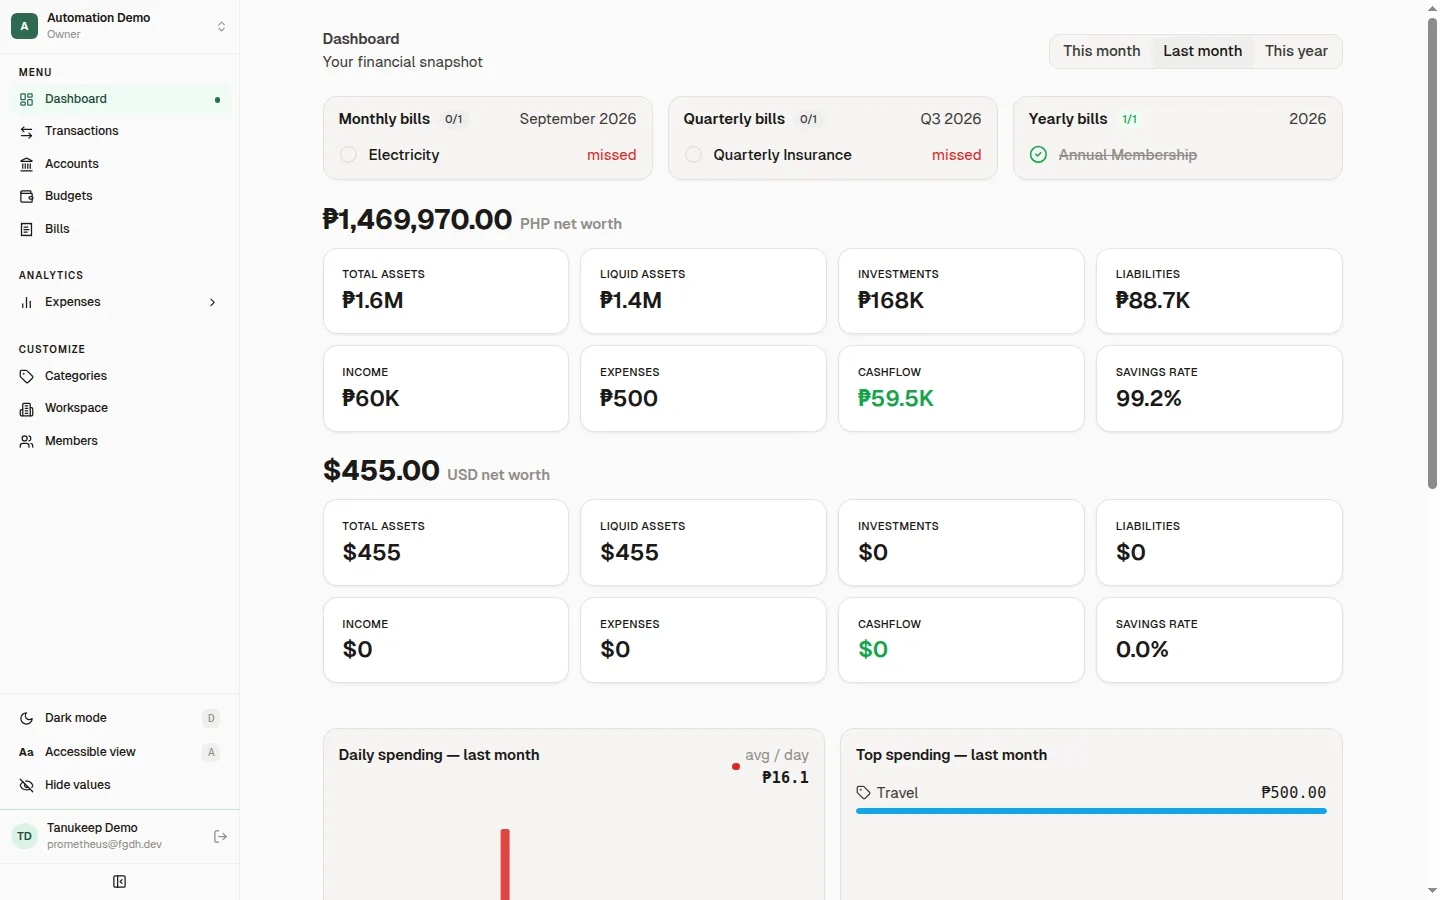Image resolution: width=1440 pixels, height=900 pixels.
Task: Click the green A workspace avatar
Action: (x=24, y=26)
